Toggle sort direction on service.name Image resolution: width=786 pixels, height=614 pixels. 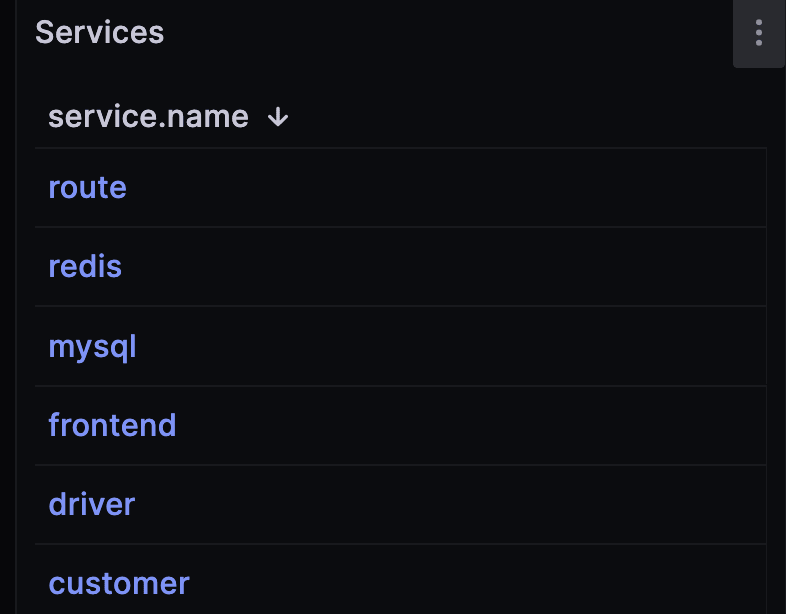(278, 117)
